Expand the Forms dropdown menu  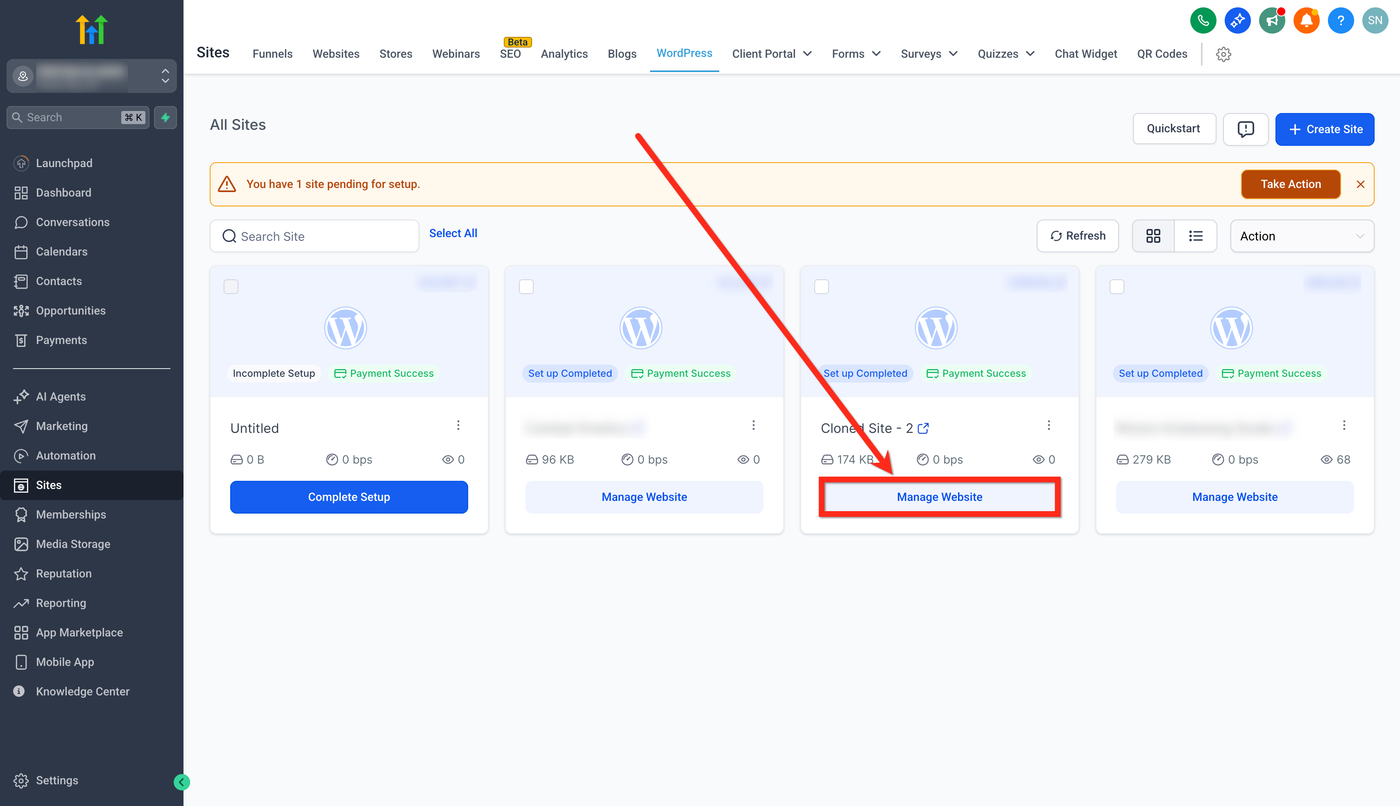[857, 54]
